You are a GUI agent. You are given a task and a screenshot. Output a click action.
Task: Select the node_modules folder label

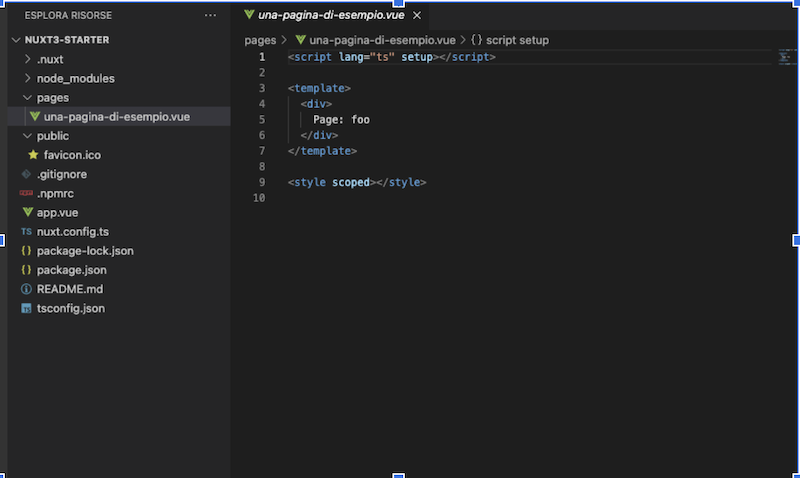coord(76,79)
